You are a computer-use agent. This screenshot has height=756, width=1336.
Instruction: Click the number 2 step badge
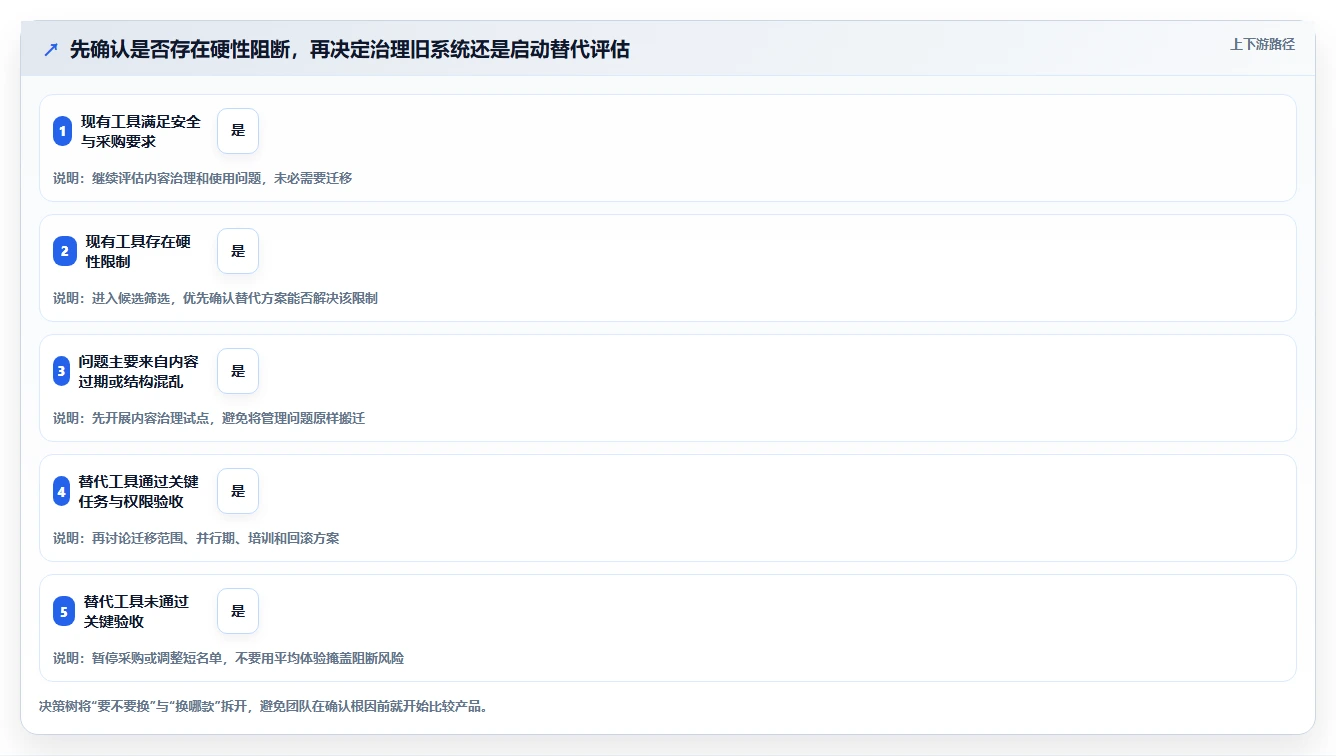(64, 251)
